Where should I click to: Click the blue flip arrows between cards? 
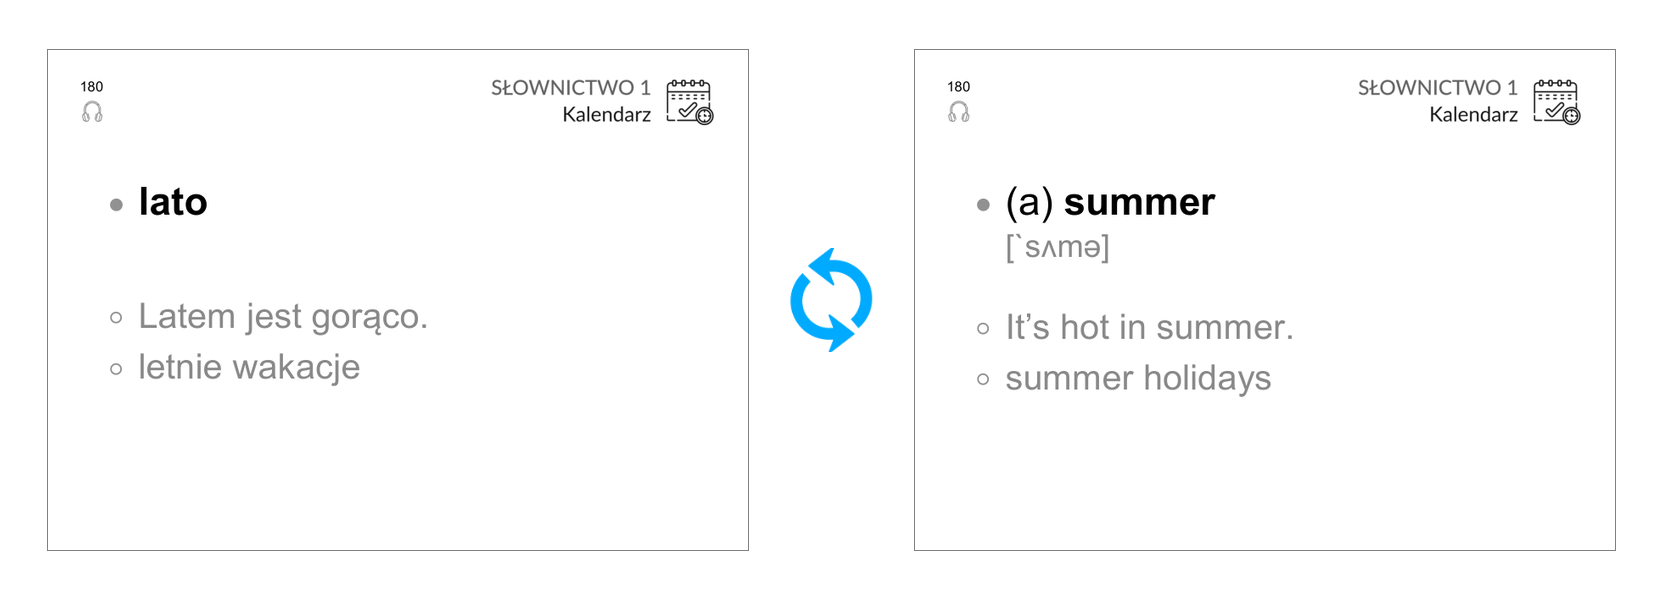[831, 300]
